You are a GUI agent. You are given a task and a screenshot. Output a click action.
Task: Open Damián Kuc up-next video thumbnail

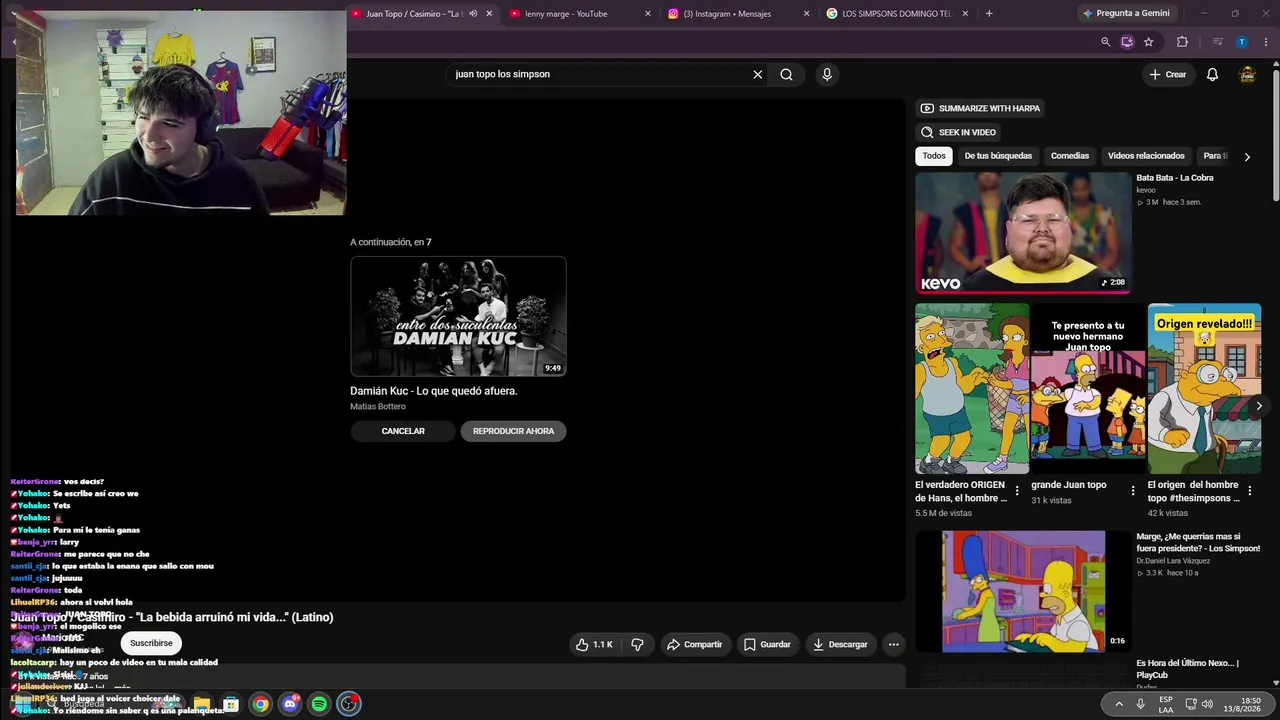[x=458, y=316]
